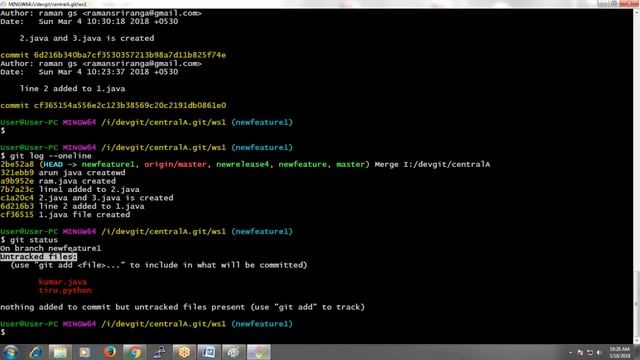Click short commit hash cf36515
This screenshot has height=360, width=640.
pyautogui.click(x=17, y=215)
